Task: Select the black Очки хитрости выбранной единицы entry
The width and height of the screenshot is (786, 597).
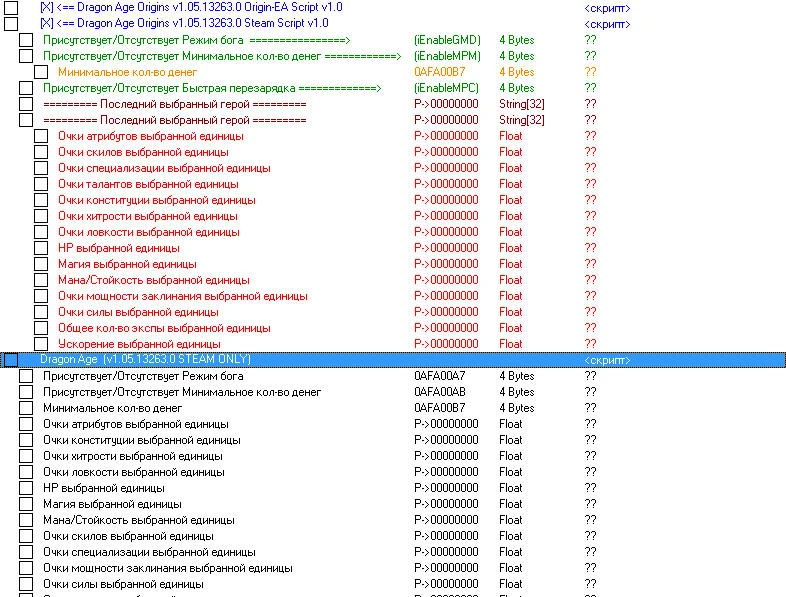Action: (x=133, y=456)
